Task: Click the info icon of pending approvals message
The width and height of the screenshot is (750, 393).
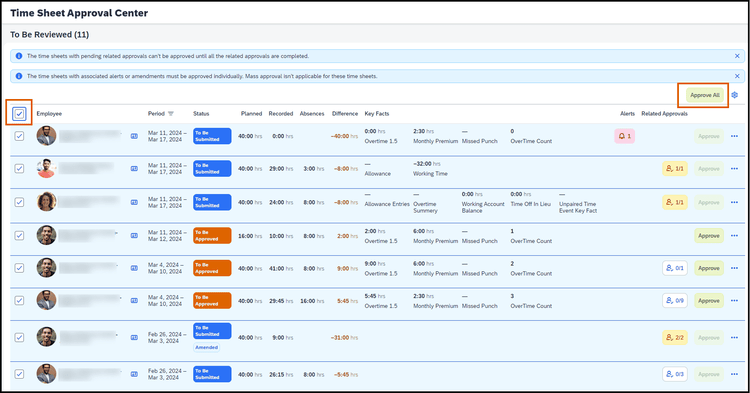Action: pos(19,56)
